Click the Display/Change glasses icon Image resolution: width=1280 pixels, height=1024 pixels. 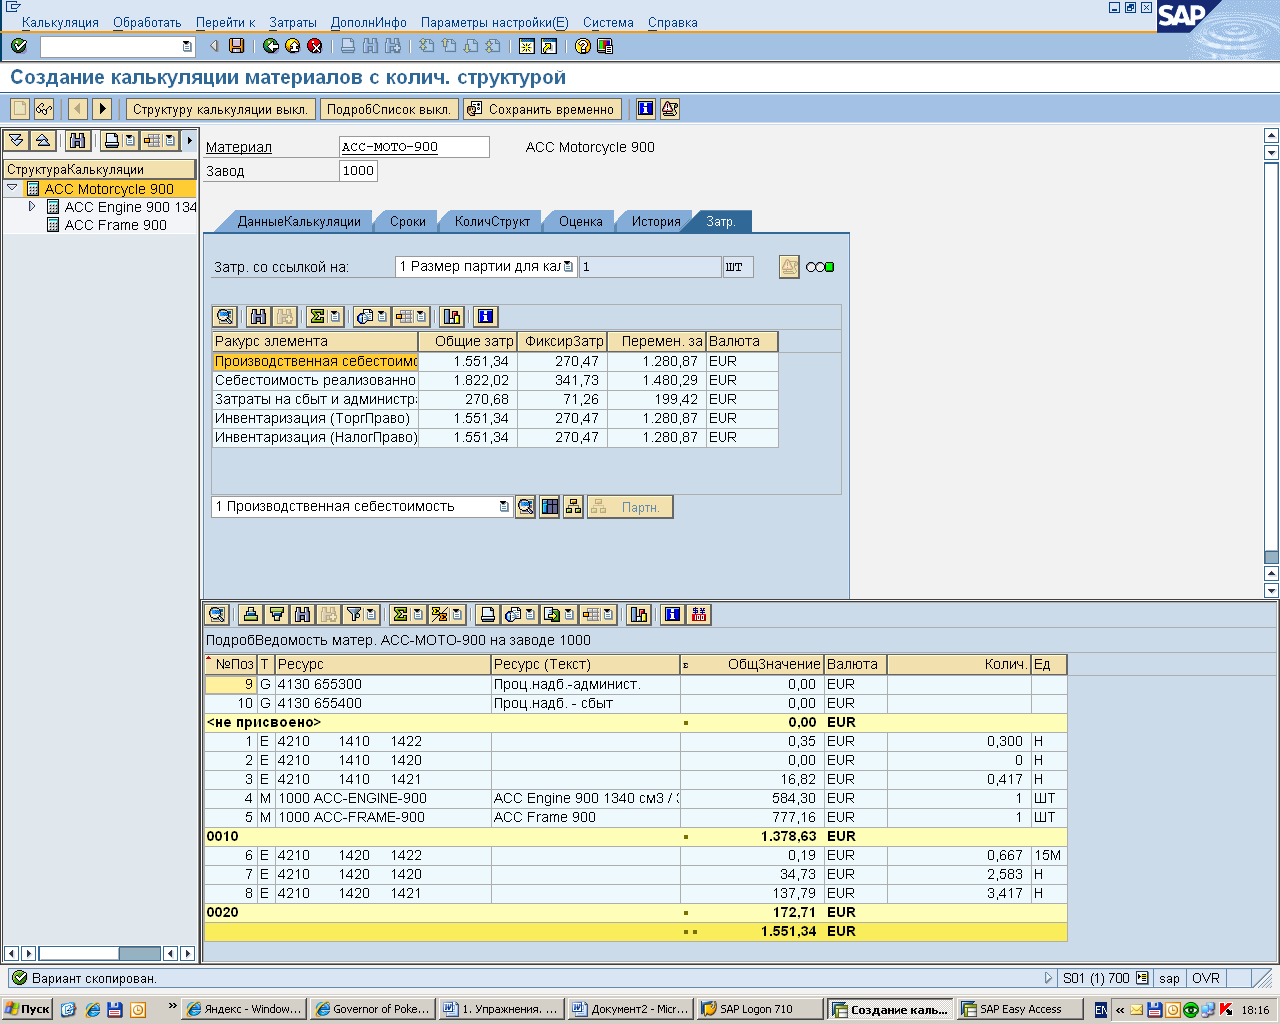[x=44, y=109]
